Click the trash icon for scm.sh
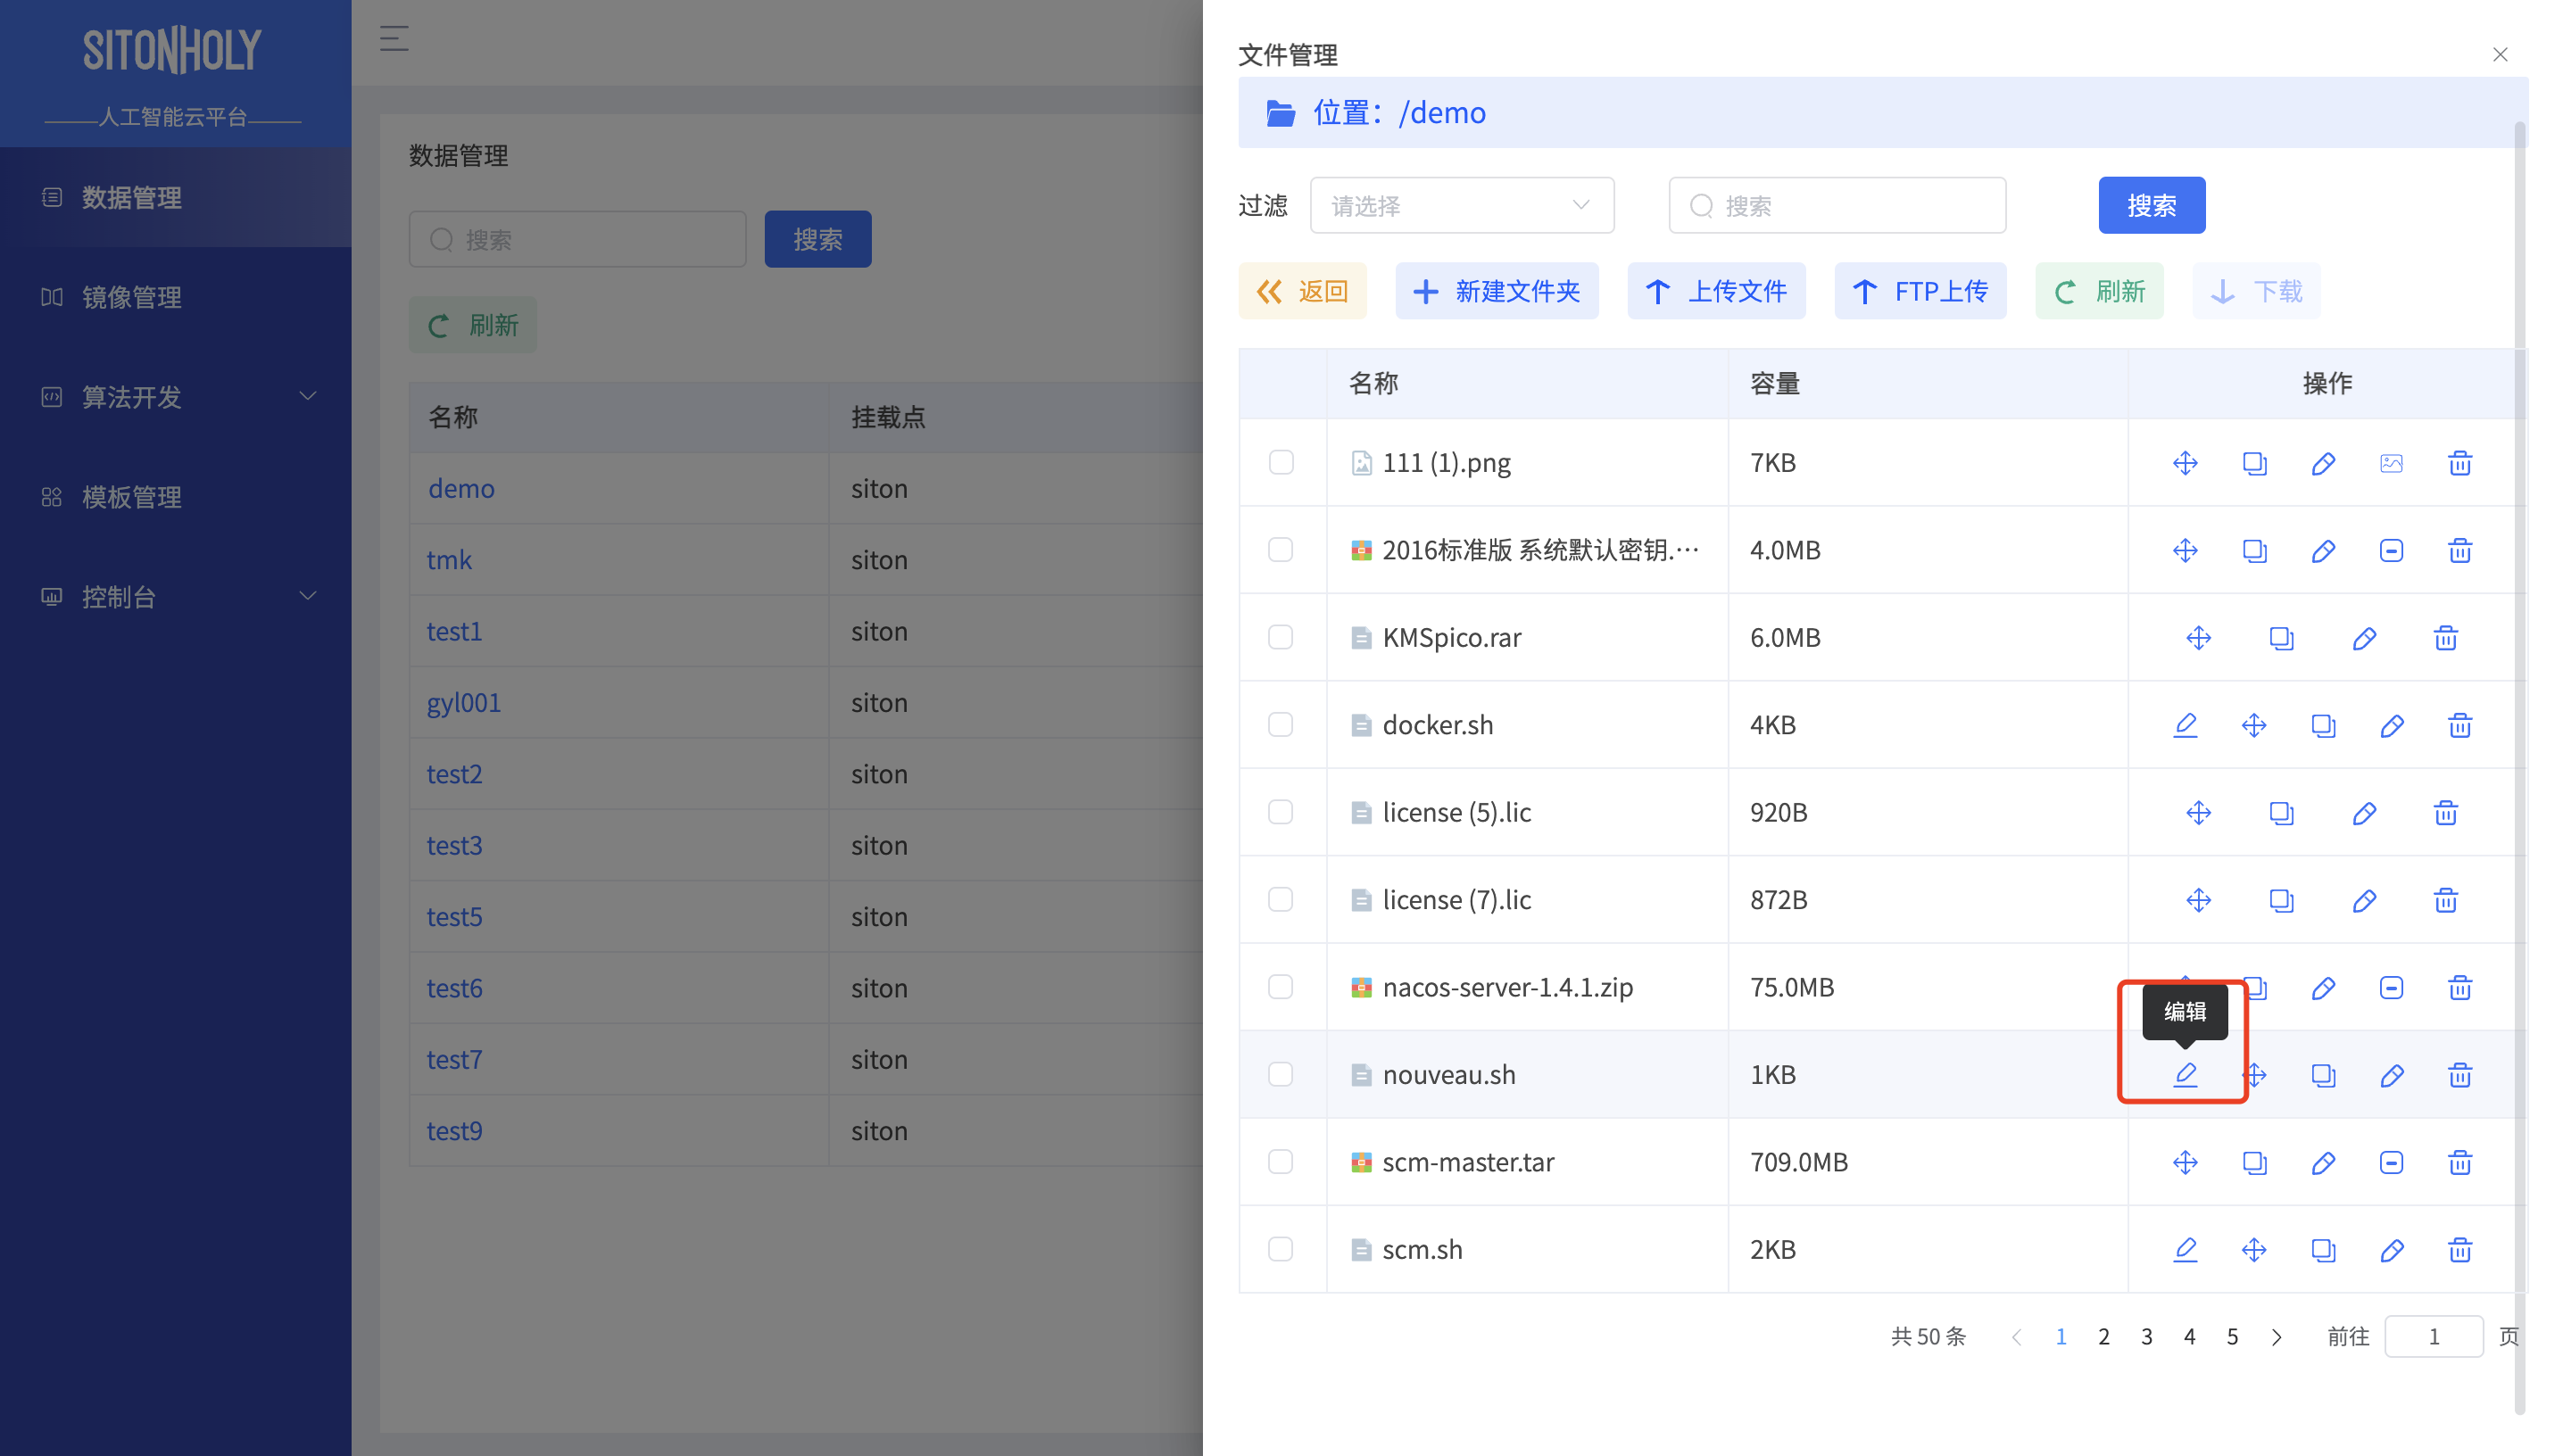The image size is (2563, 1456). [2460, 1250]
